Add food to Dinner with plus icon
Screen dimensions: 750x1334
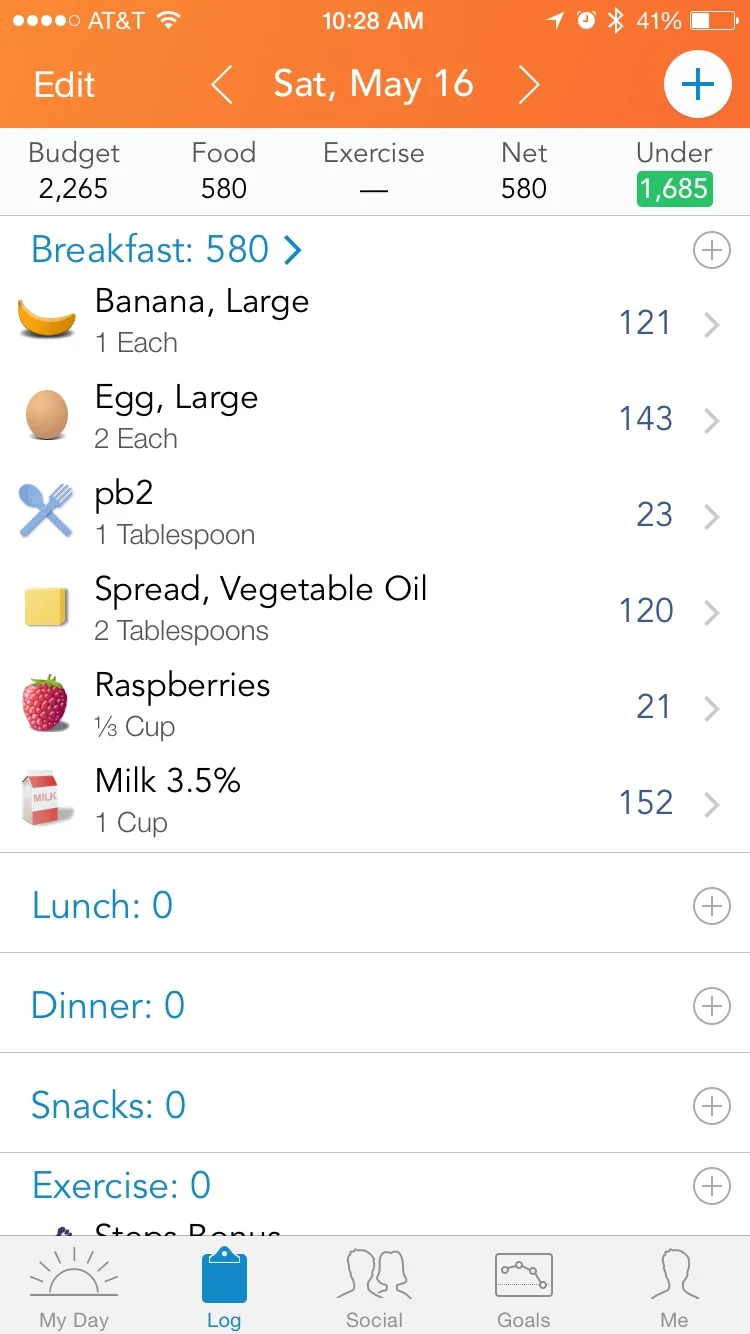712,1006
